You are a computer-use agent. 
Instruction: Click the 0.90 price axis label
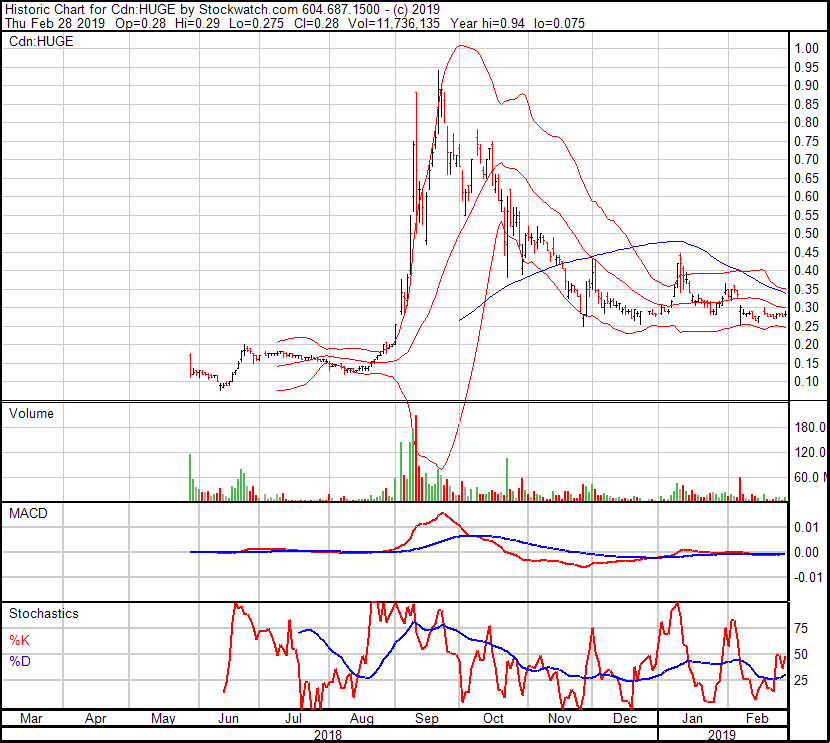coord(807,85)
